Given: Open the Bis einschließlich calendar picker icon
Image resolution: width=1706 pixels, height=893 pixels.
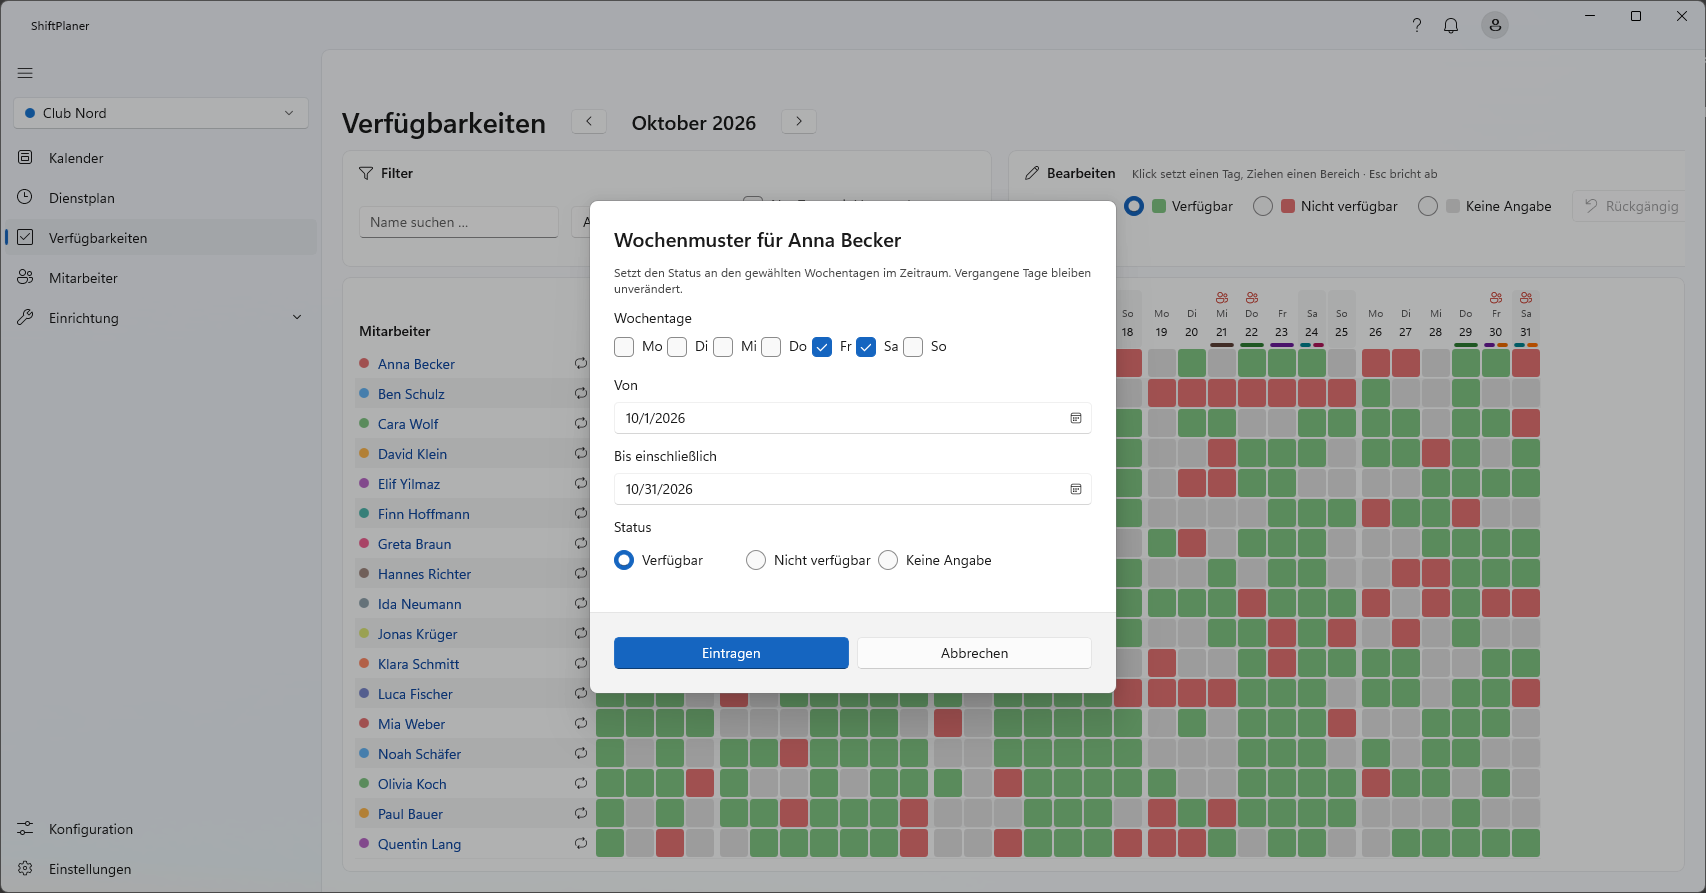Looking at the screenshot, I should coord(1076,489).
